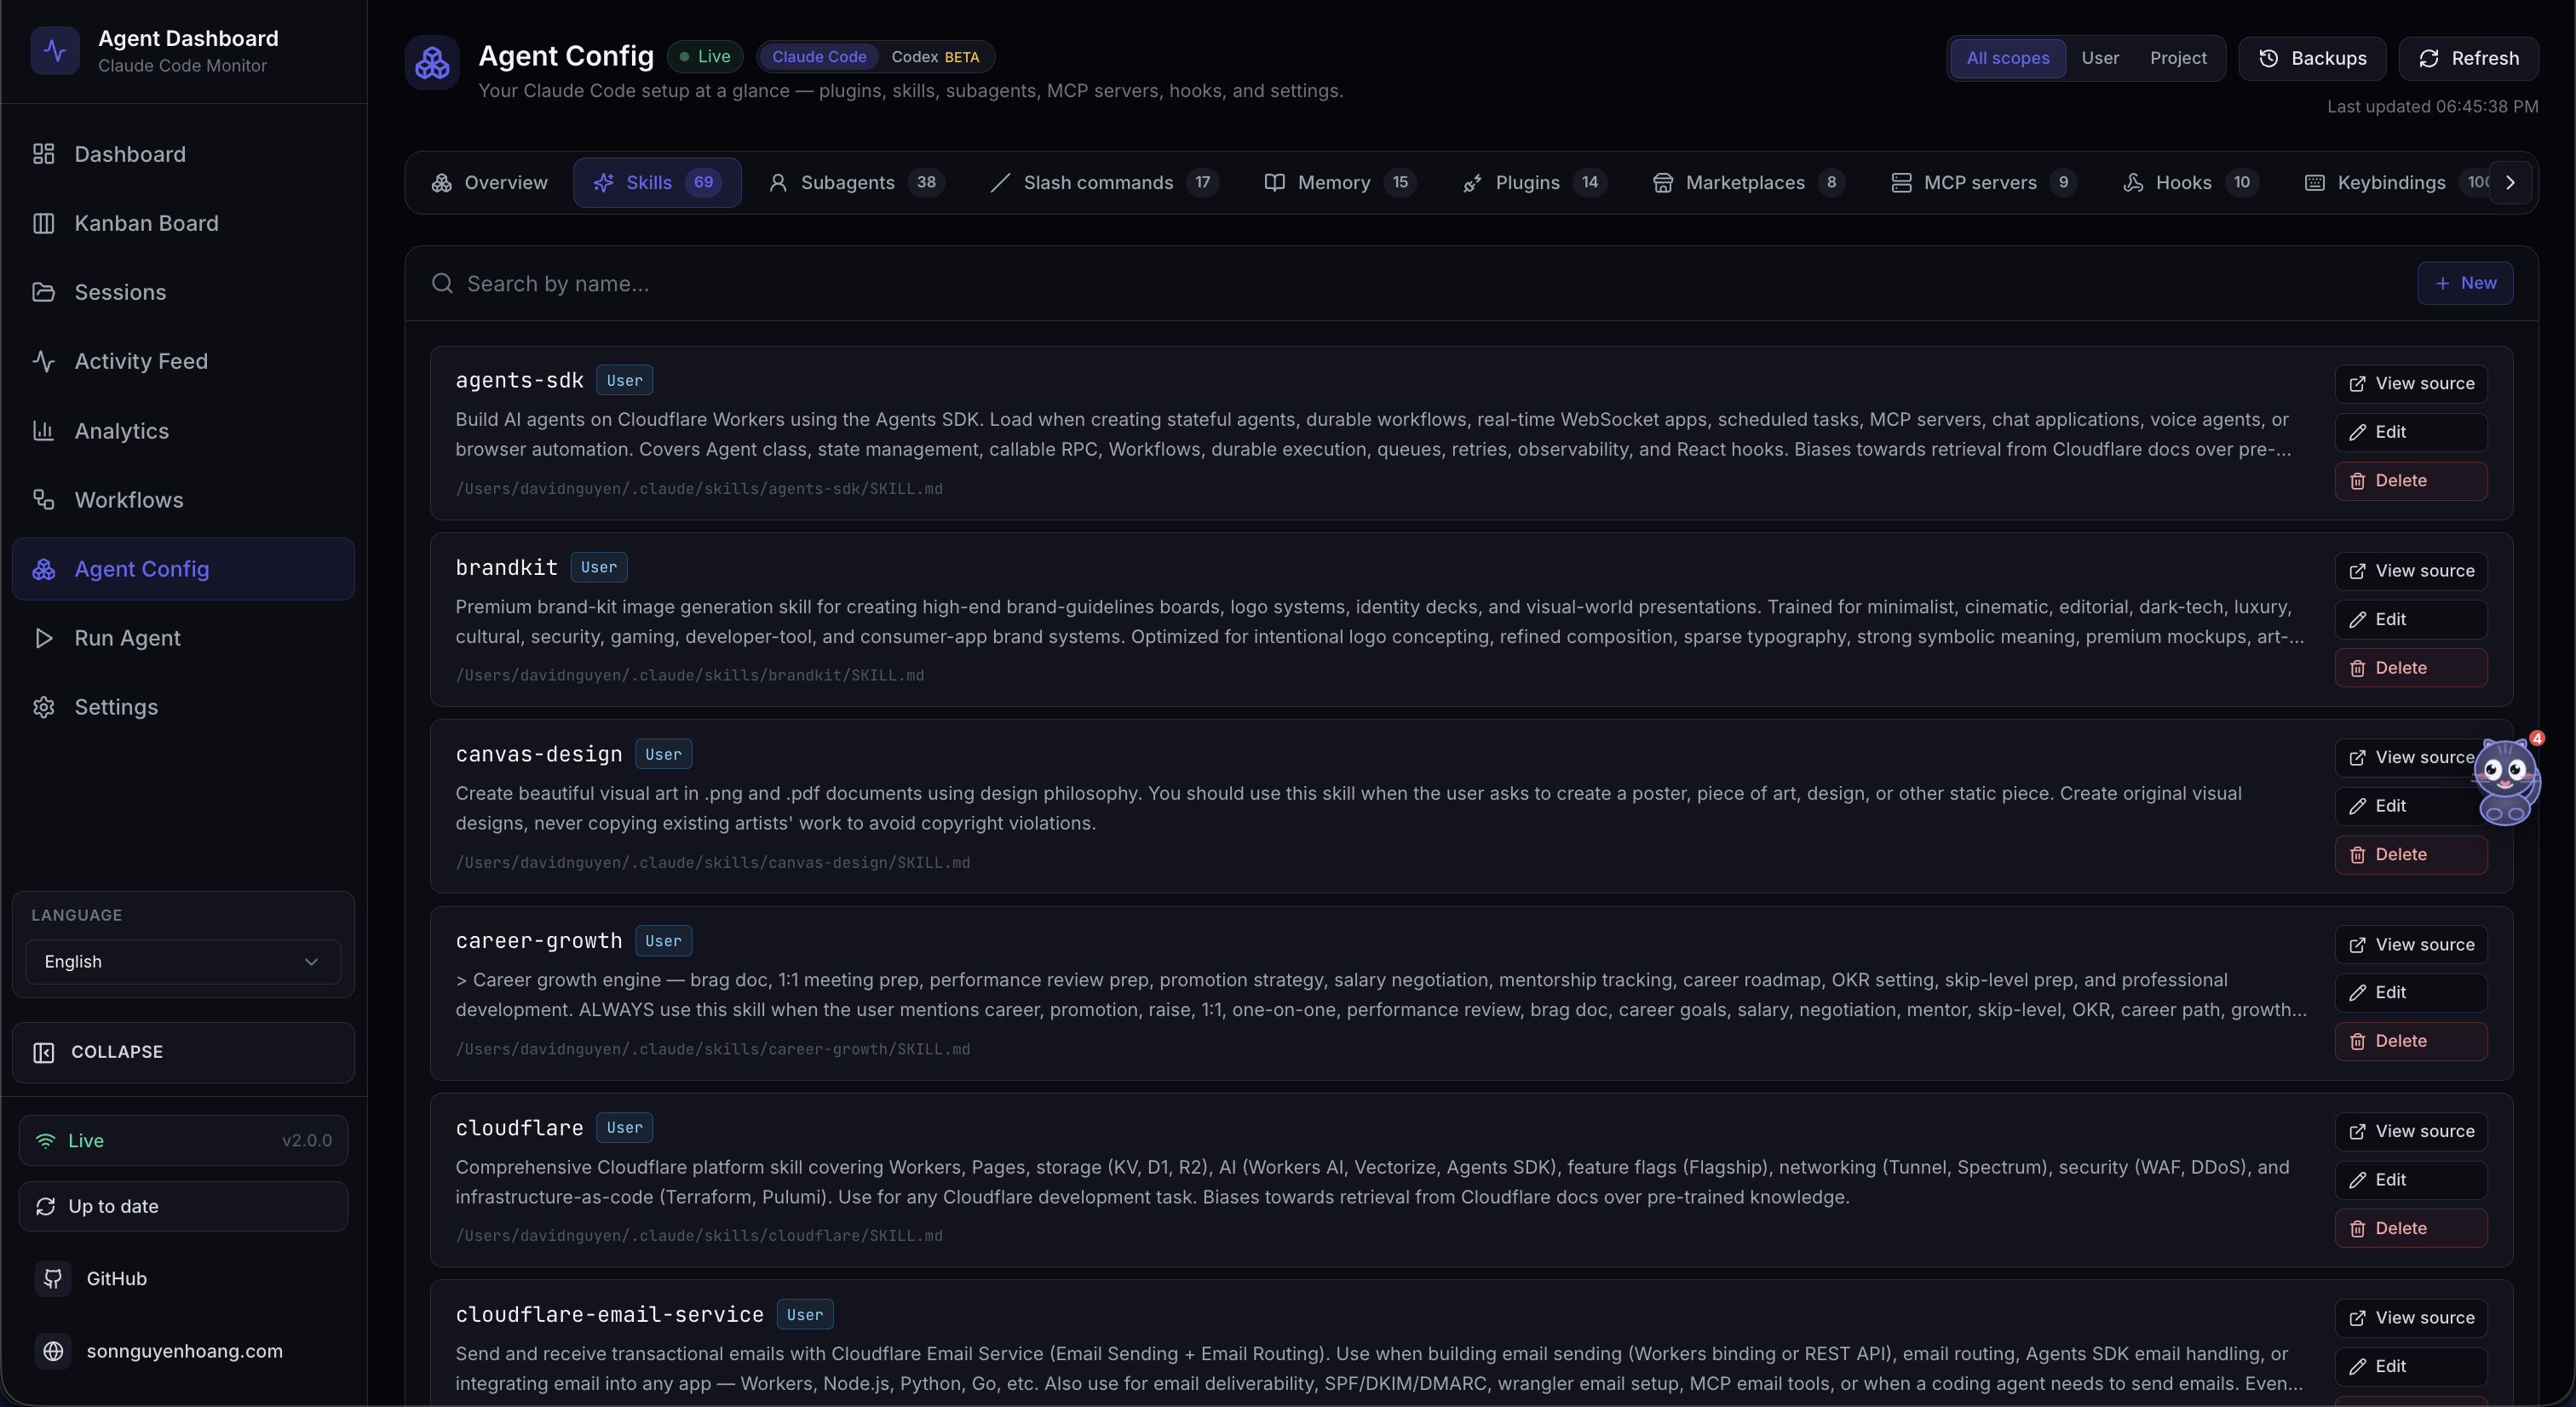The height and width of the screenshot is (1407, 2576).
Task: Open the Slash commands tab
Action: [1104, 182]
